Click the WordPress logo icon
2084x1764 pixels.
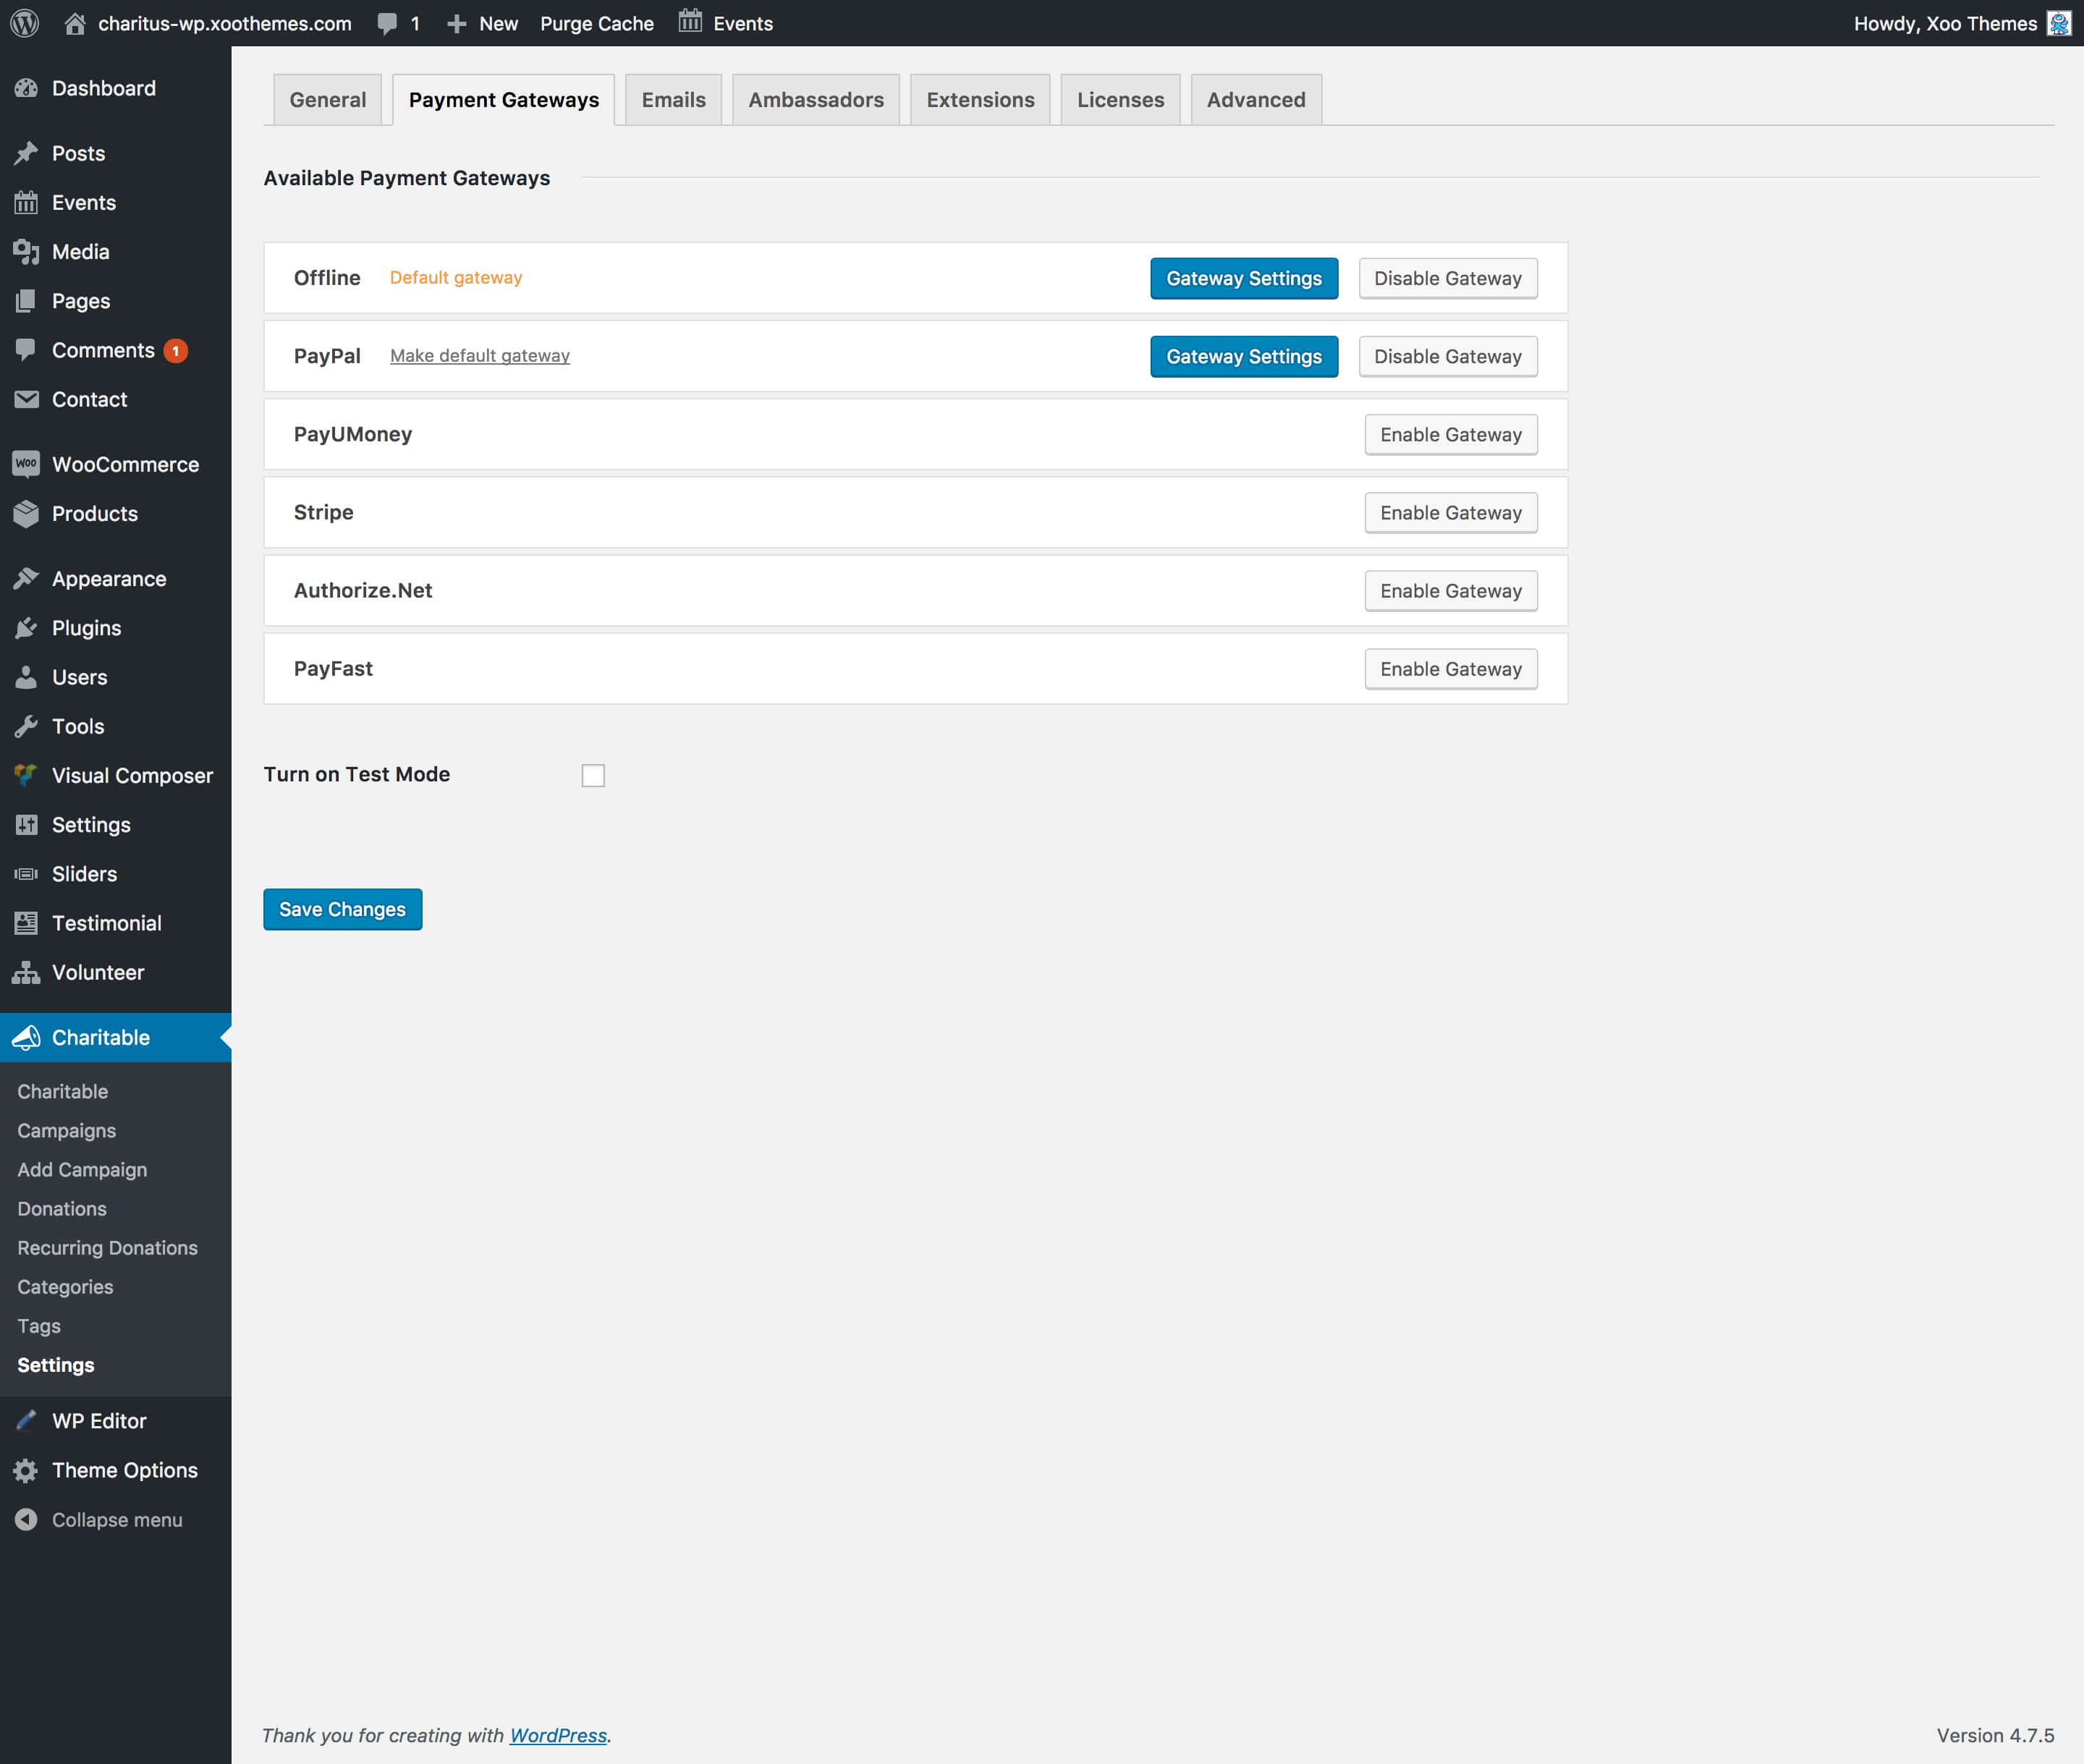pos(25,23)
